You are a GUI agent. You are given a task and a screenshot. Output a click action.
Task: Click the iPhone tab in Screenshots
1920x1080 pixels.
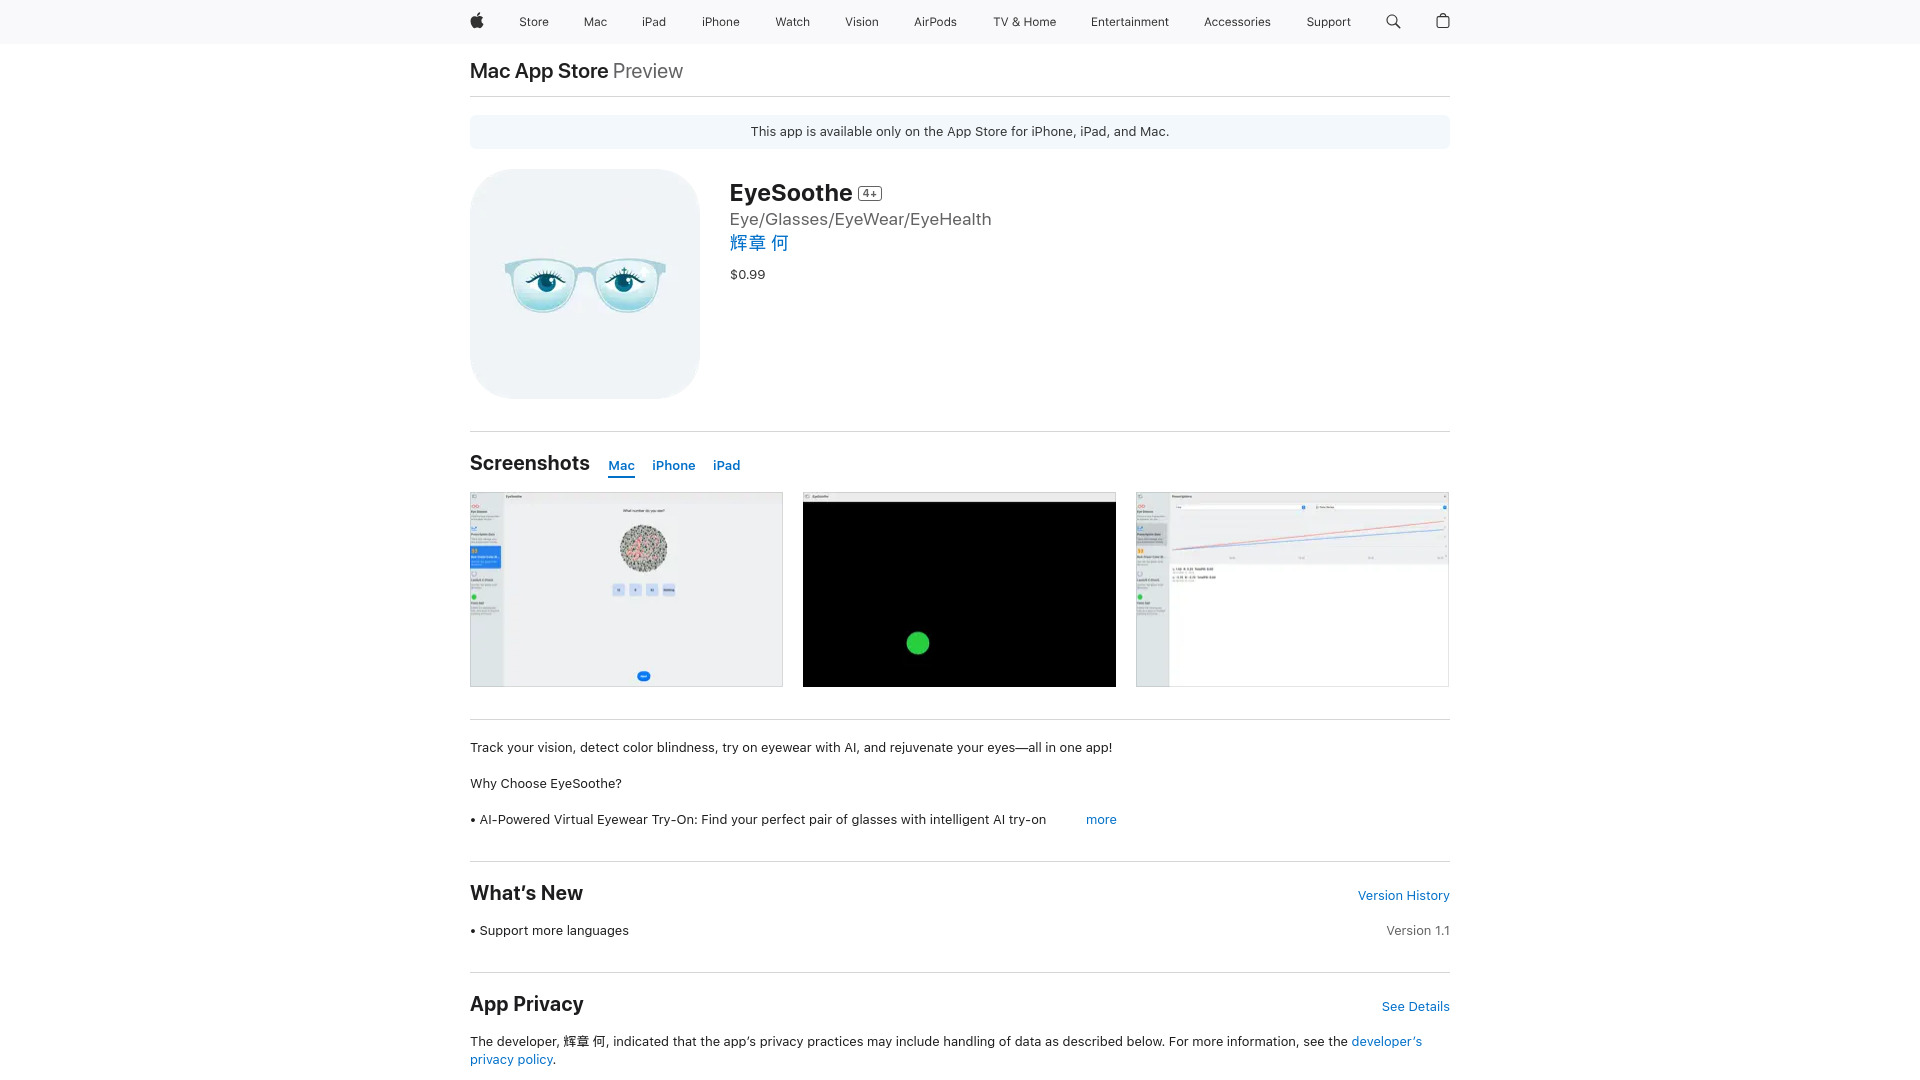coord(673,465)
